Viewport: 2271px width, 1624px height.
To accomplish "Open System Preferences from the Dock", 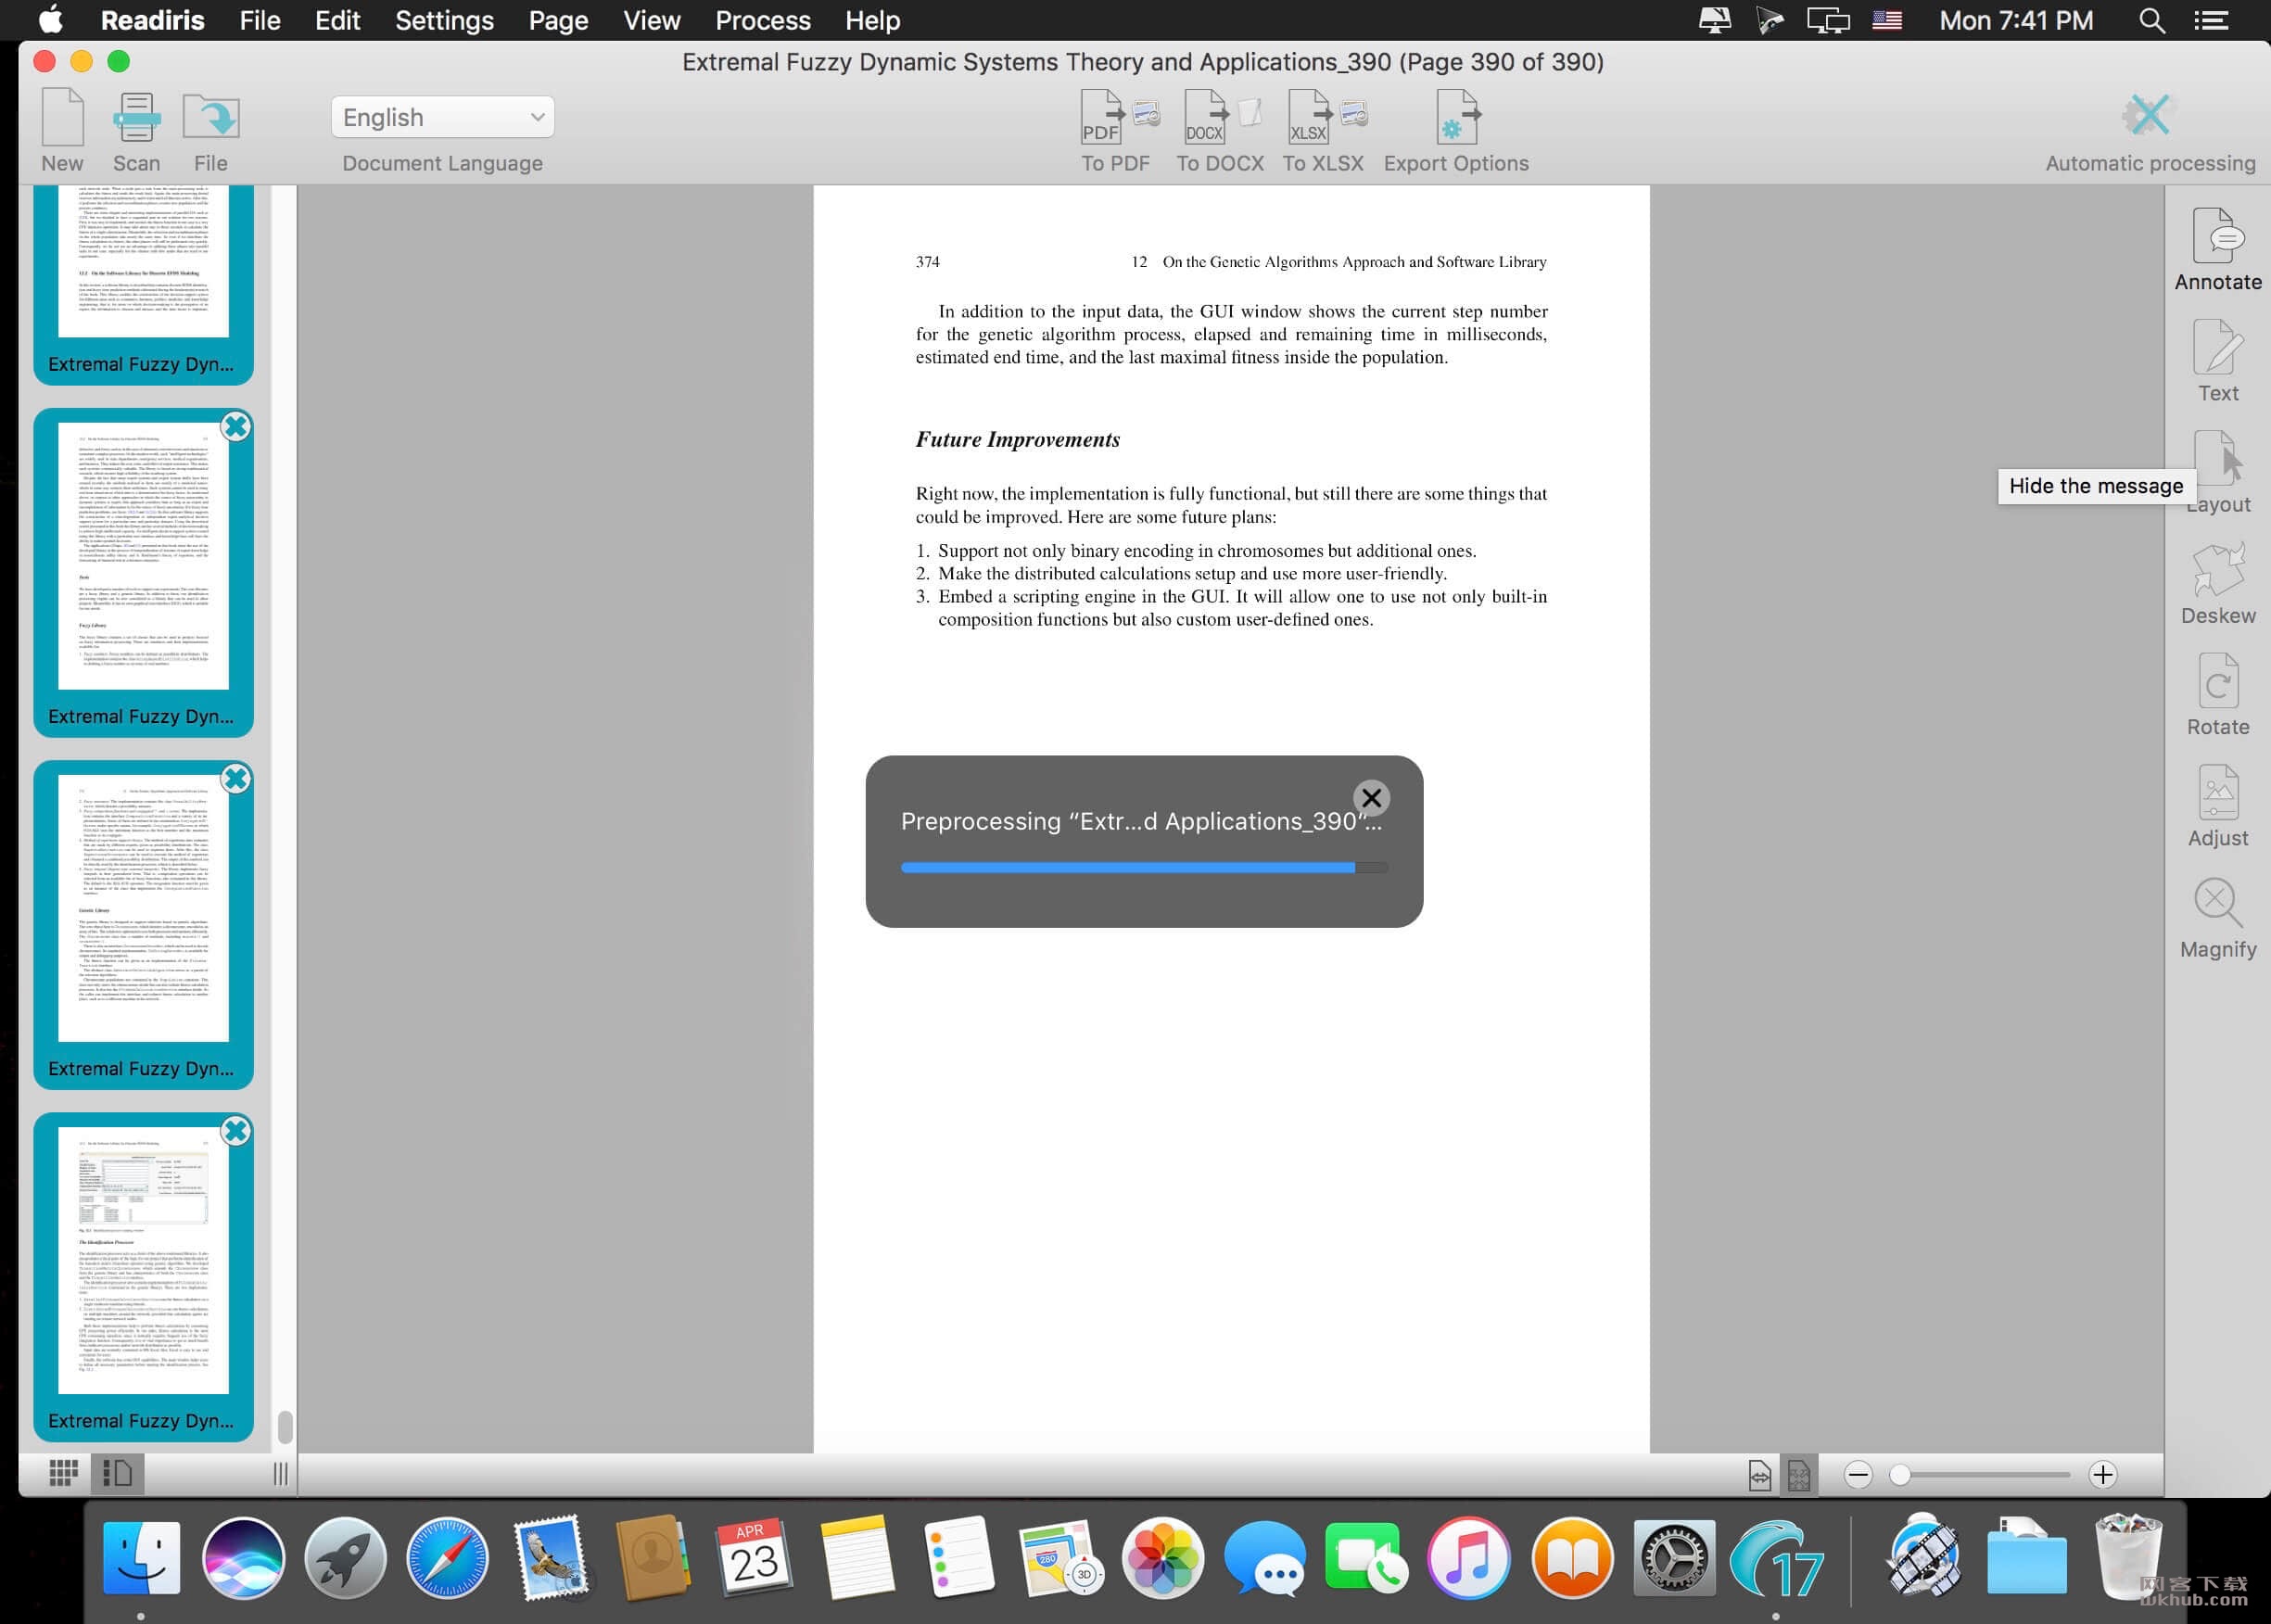I will (1674, 1557).
